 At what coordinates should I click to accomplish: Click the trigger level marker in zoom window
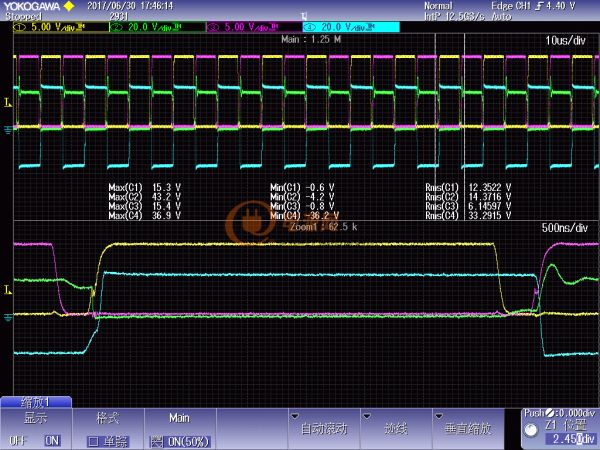point(8,290)
